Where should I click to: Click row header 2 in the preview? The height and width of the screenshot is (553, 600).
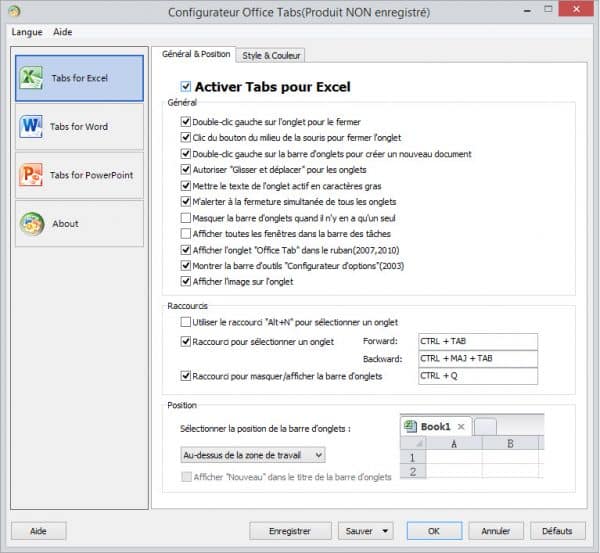pyautogui.click(x=413, y=471)
